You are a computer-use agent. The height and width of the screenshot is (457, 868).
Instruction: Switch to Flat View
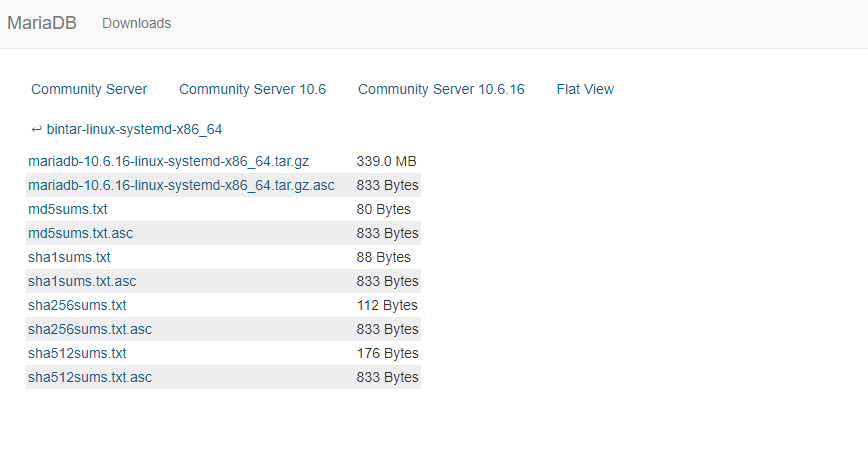pyautogui.click(x=585, y=89)
